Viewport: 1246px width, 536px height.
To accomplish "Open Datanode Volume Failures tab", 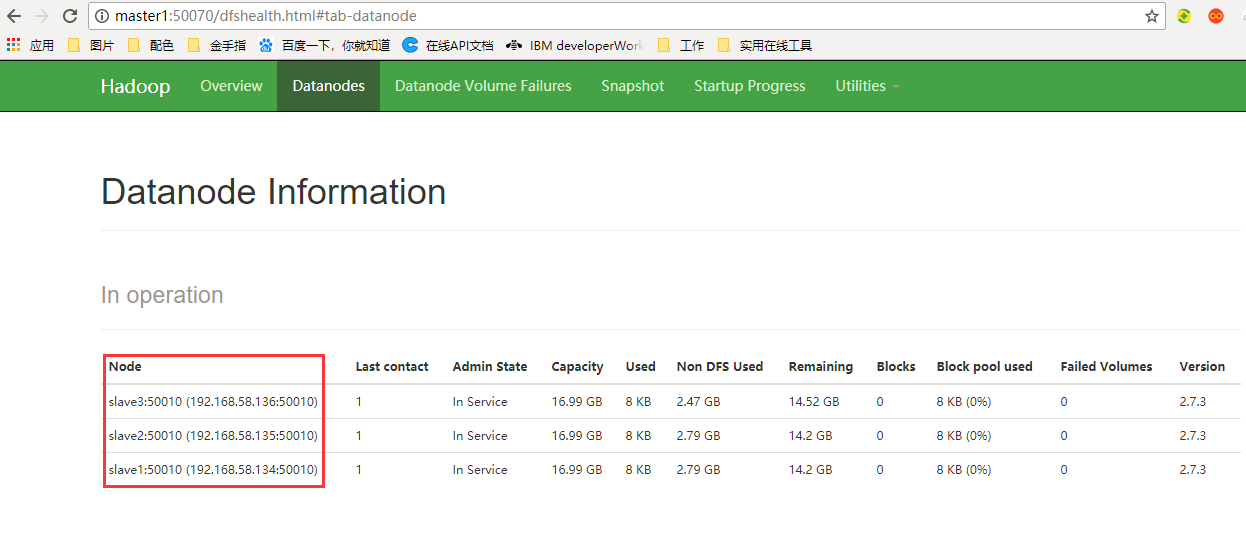I will [483, 86].
